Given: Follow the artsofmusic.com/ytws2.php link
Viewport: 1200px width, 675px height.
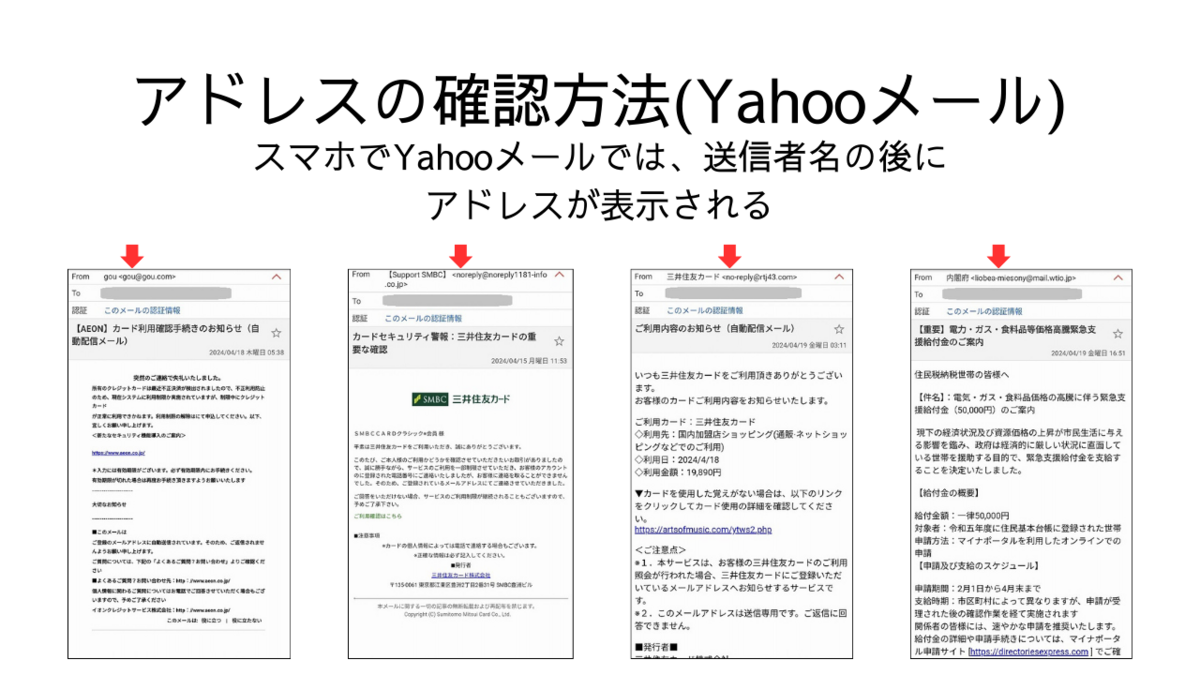Looking at the screenshot, I should 703,530.
